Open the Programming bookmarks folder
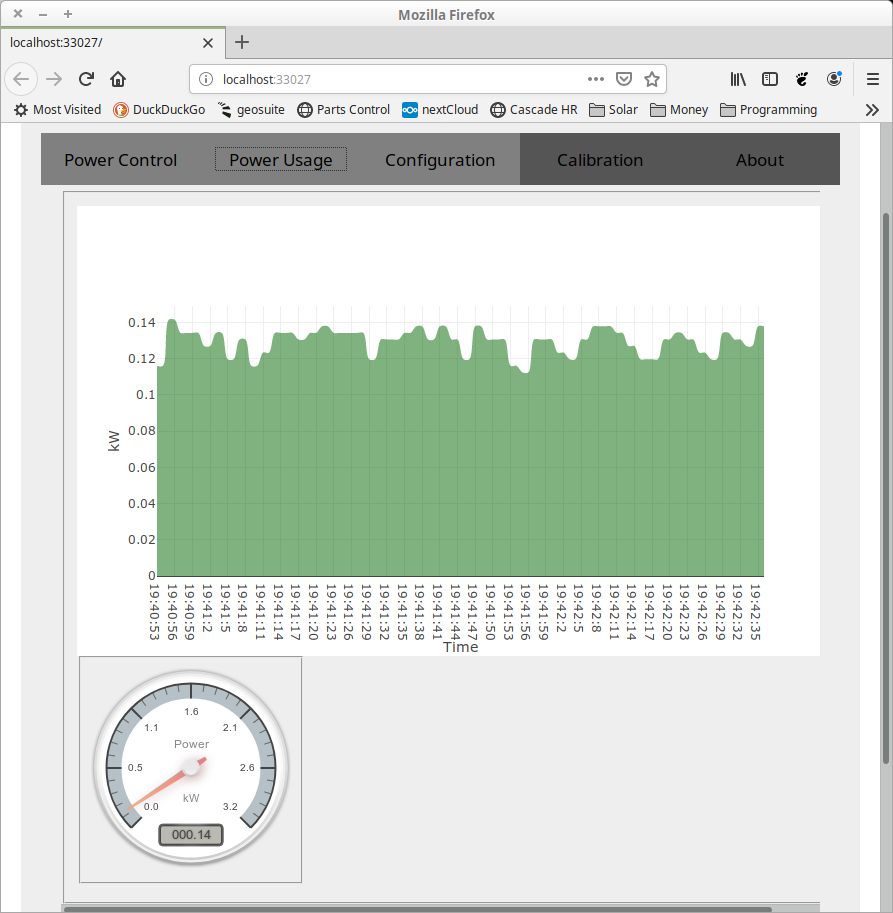Screen dimensions: 893x913 click(x=768, y=110)
